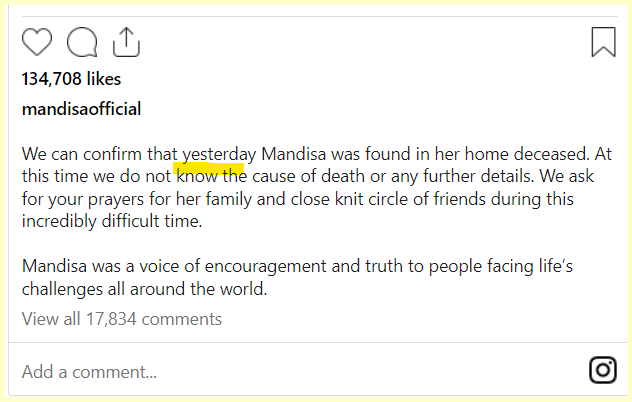Open comments via the speech bubble icon

point(82,42)
